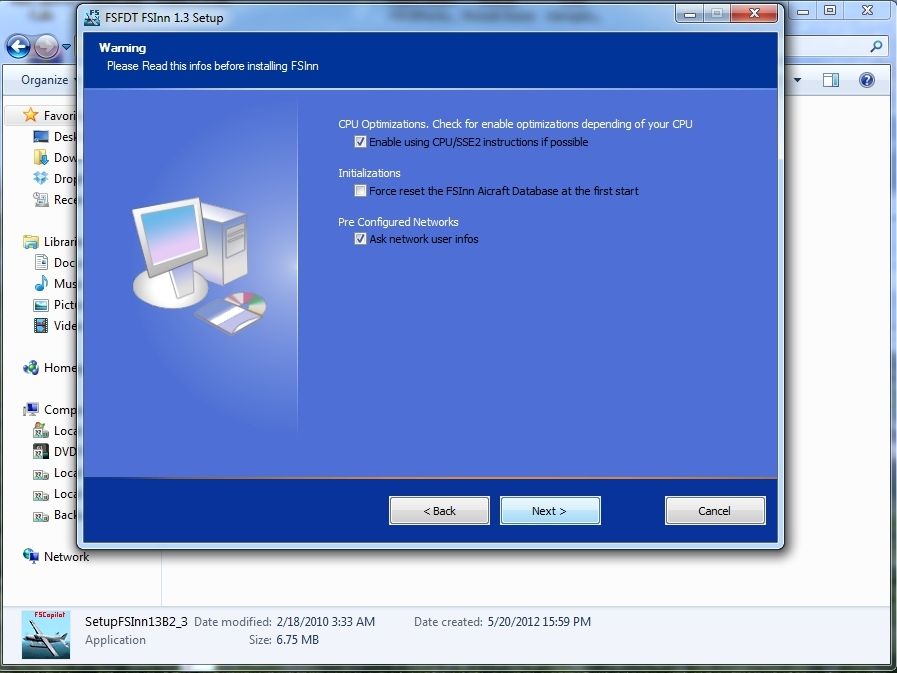Click Date created value 5/20/2012
Viewport: 897px width, 673px height.
pos(539,621)
